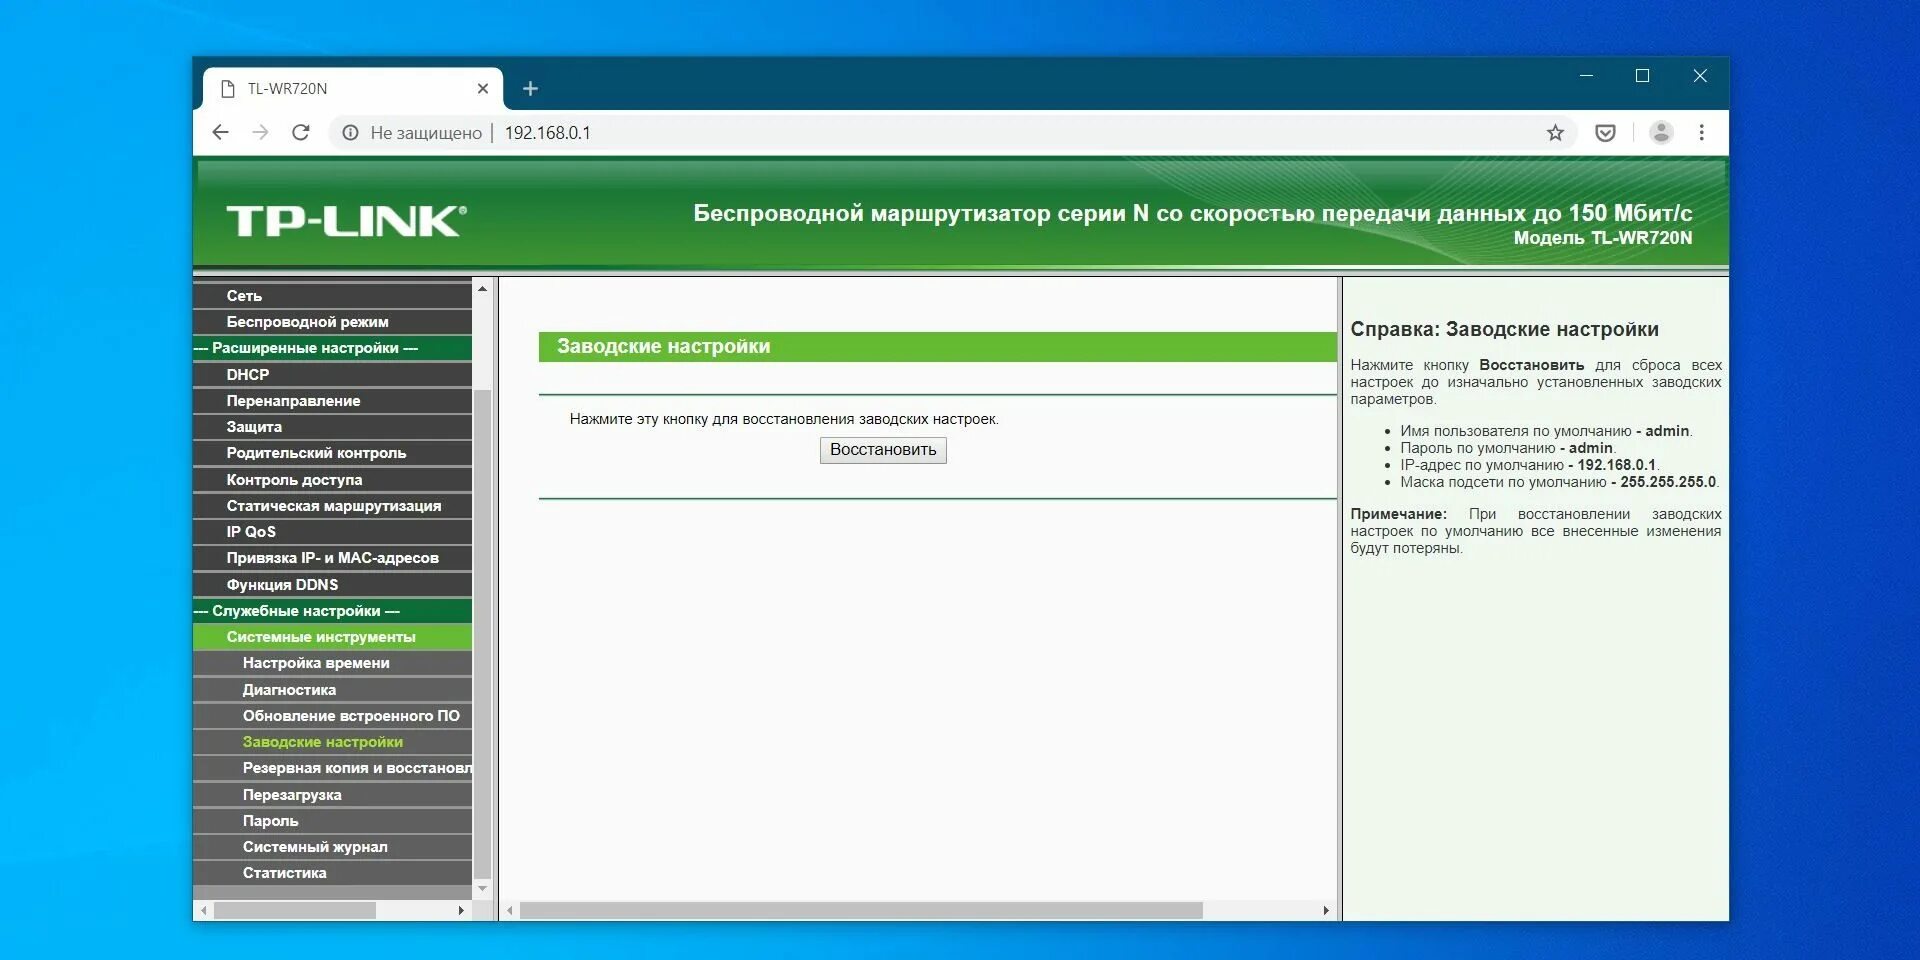This screenshot has height=960, width=1920.
Task: Click the browser forward arrow
Action: [261, 133]
